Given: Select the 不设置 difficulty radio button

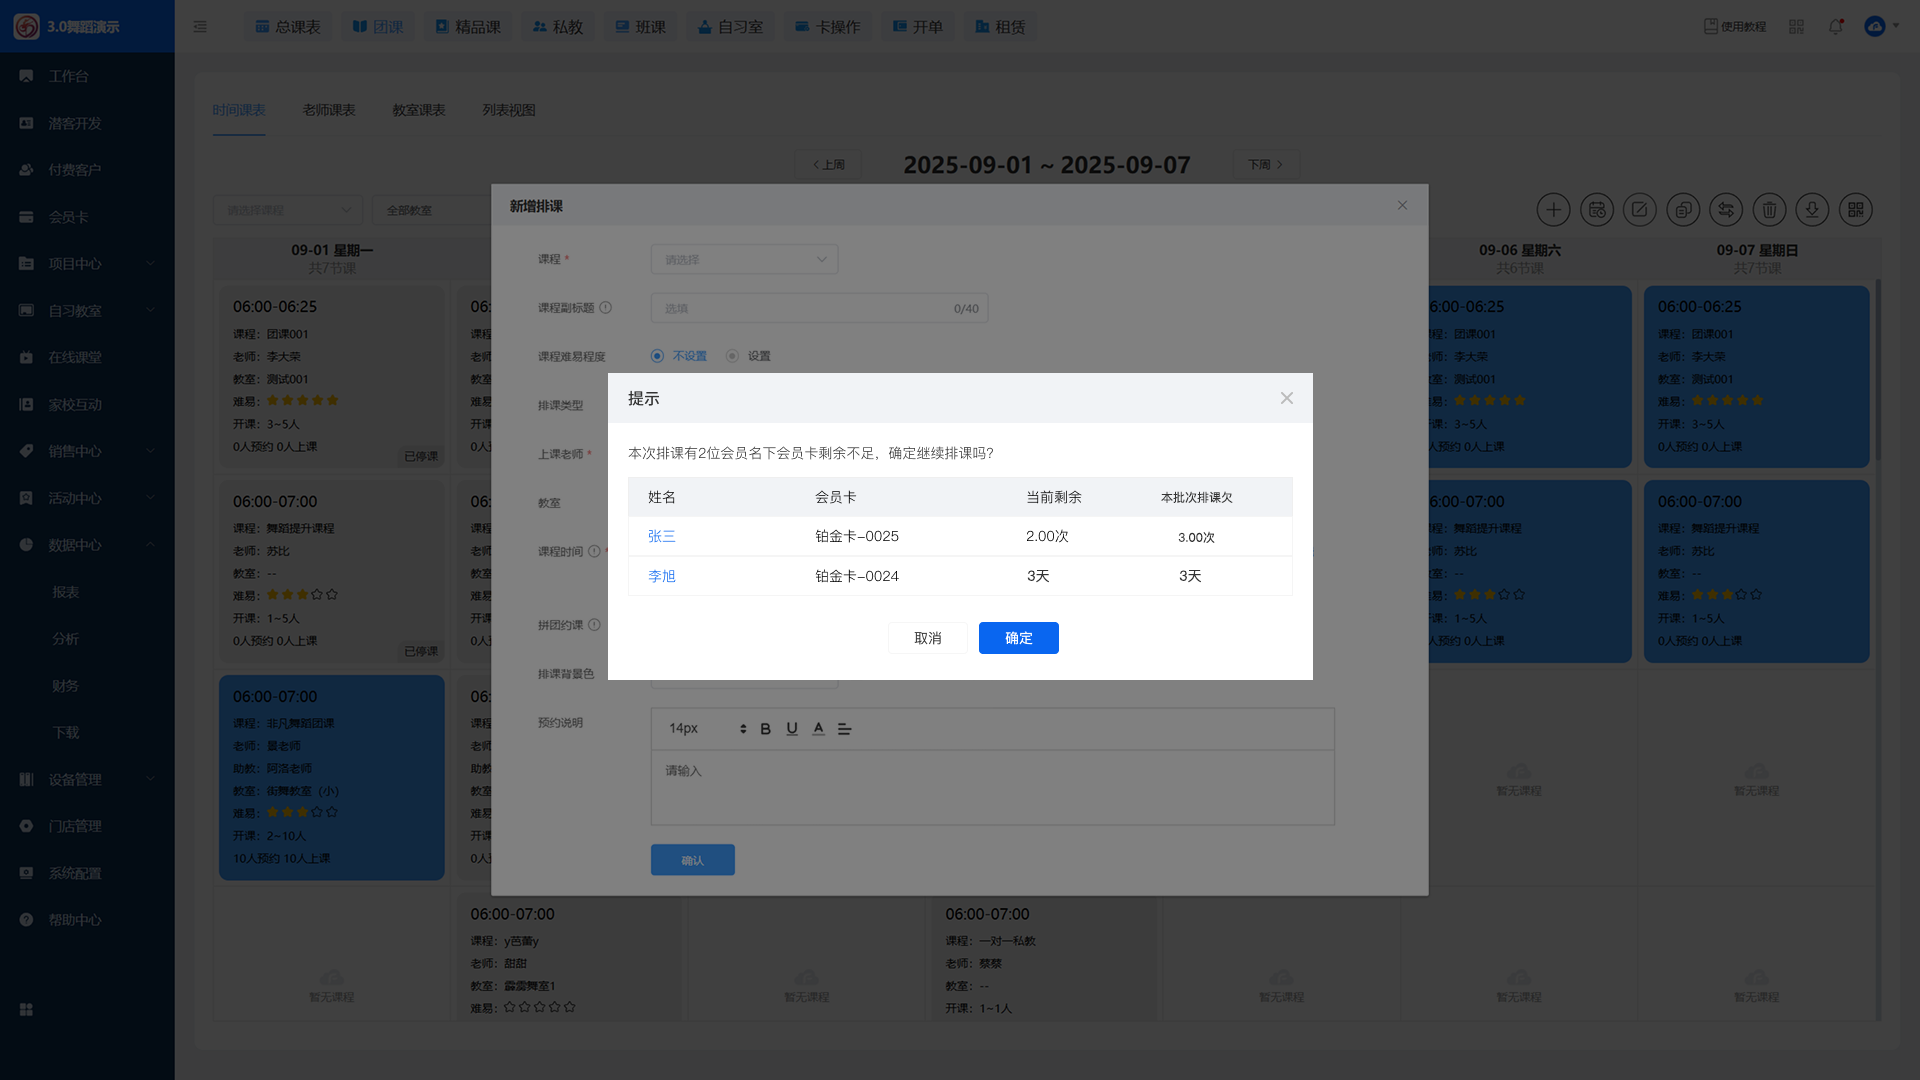Looking at the screenshot, I should click(657, 356).
